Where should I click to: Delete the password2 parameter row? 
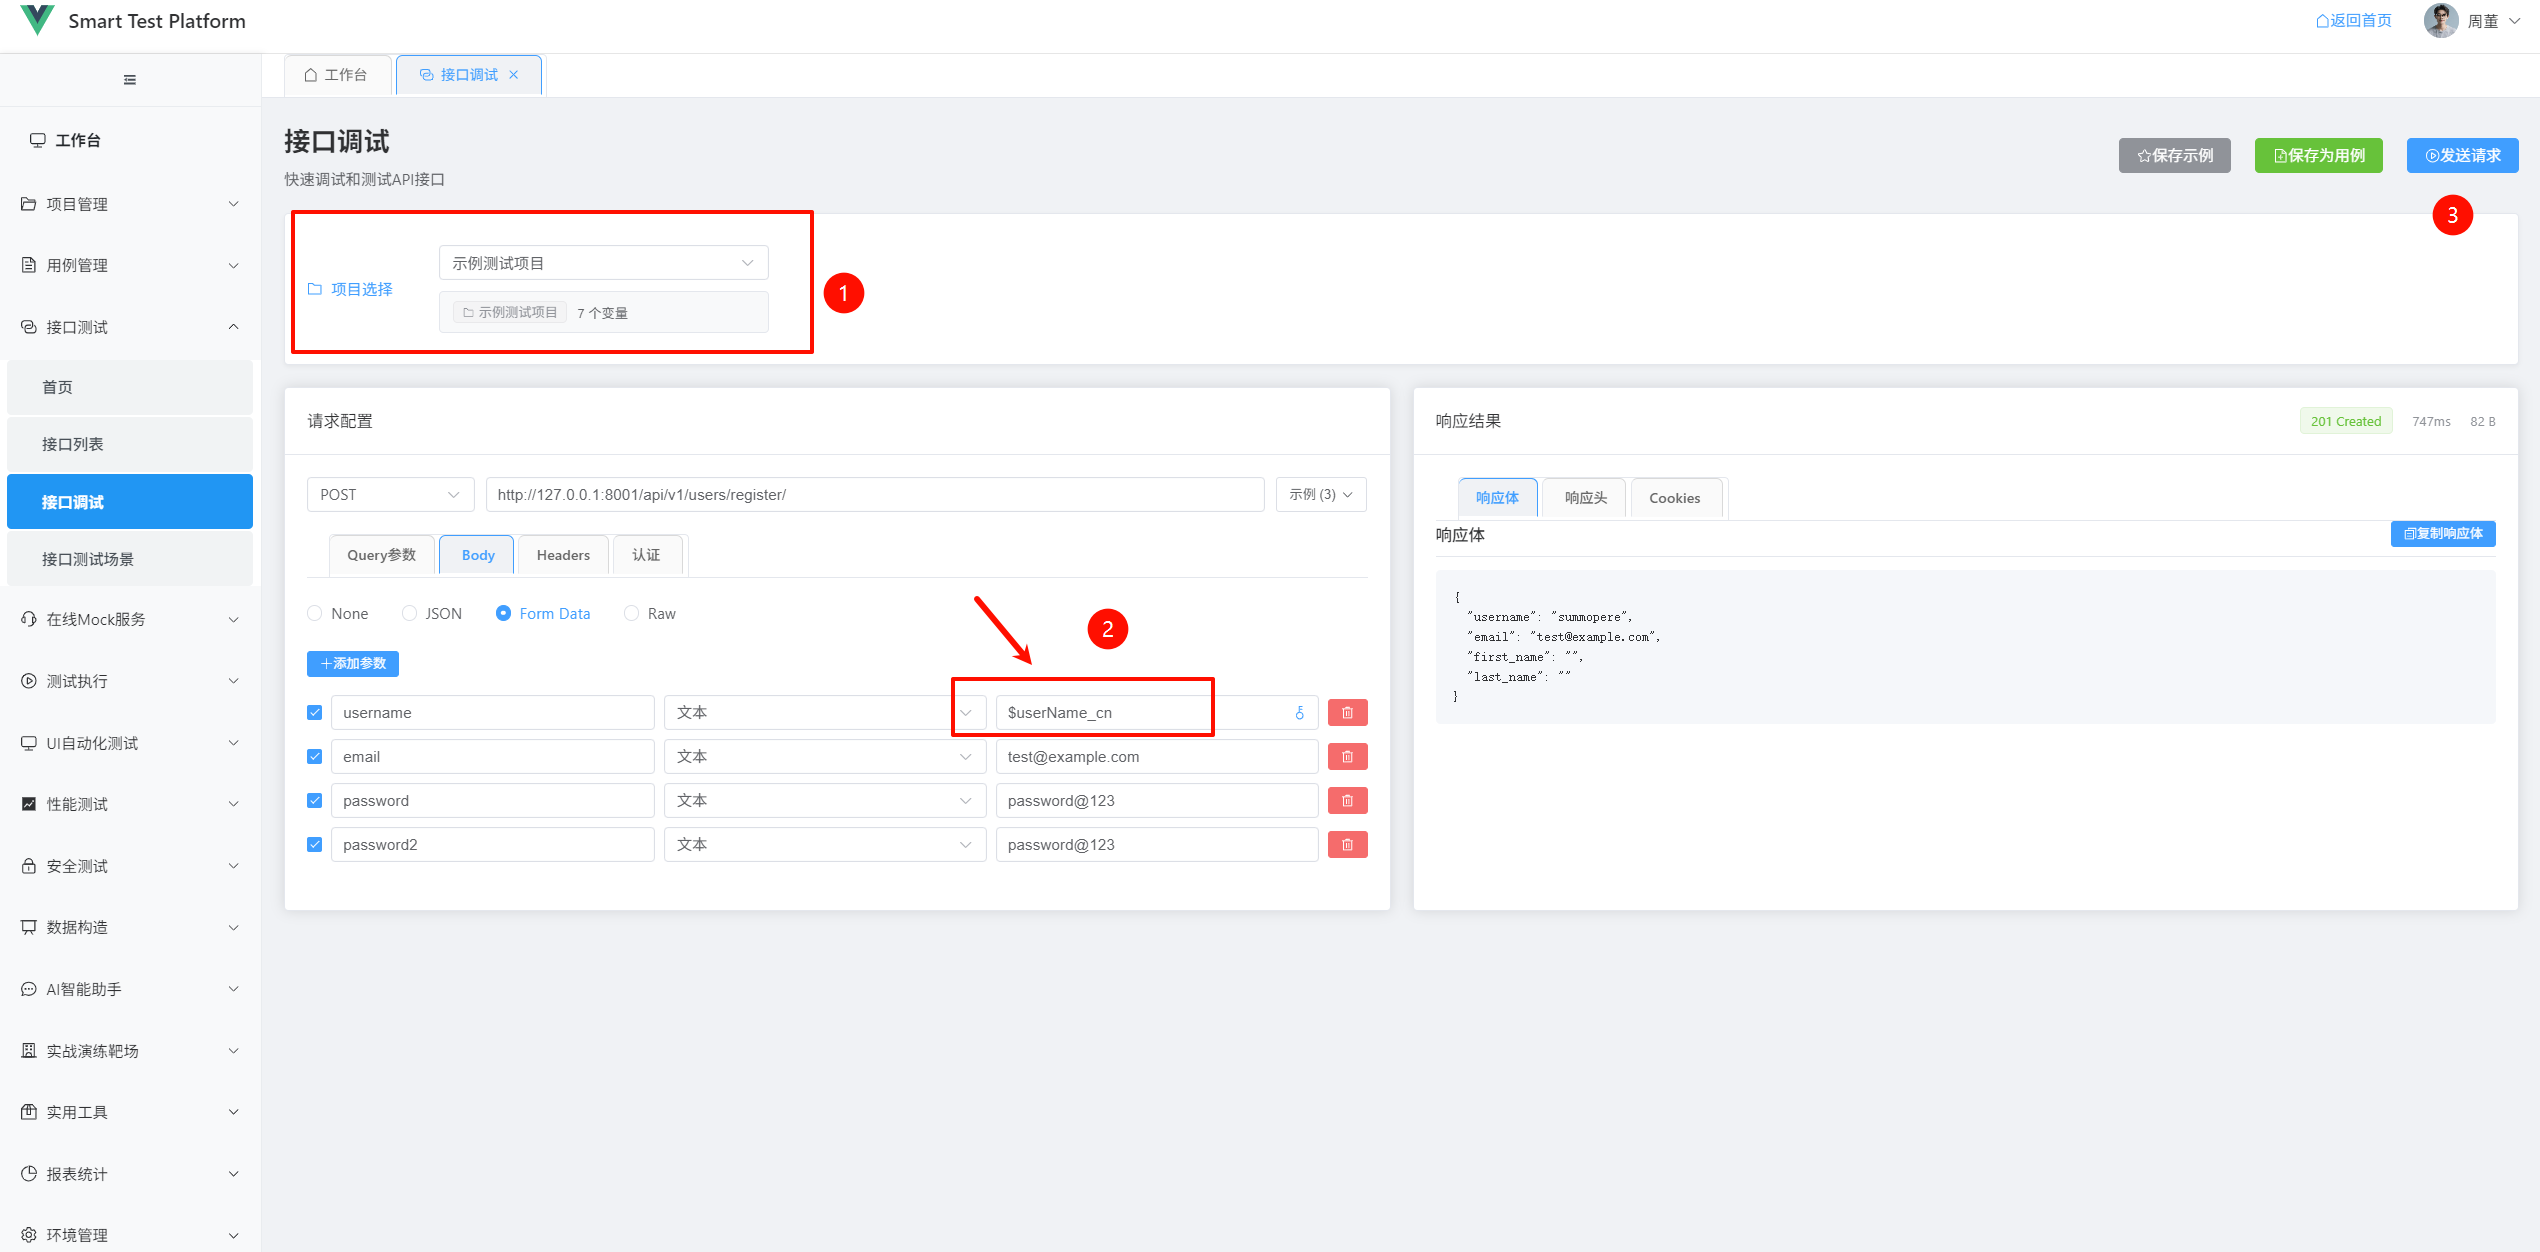coord(1347,845)
